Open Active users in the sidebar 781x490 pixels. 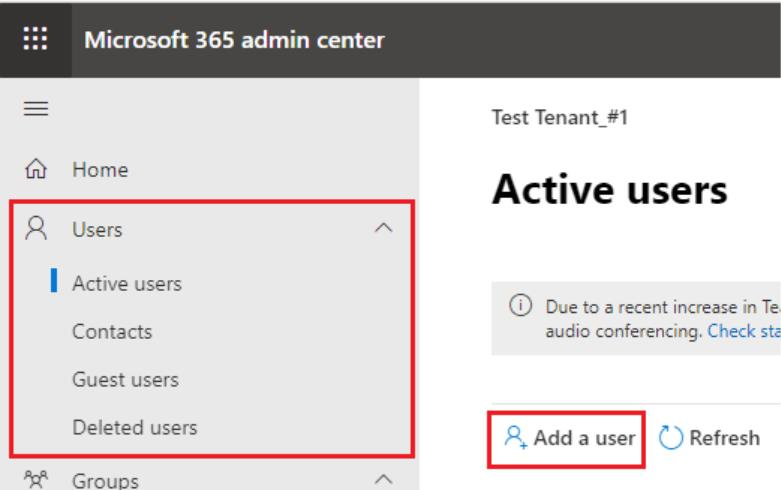coord(126,284)
